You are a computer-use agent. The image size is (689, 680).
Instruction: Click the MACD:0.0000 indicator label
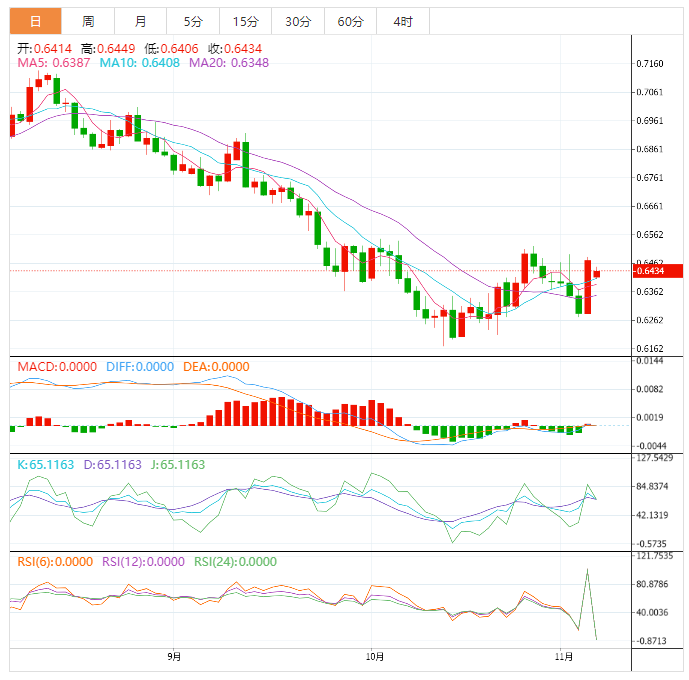(57, 367)
